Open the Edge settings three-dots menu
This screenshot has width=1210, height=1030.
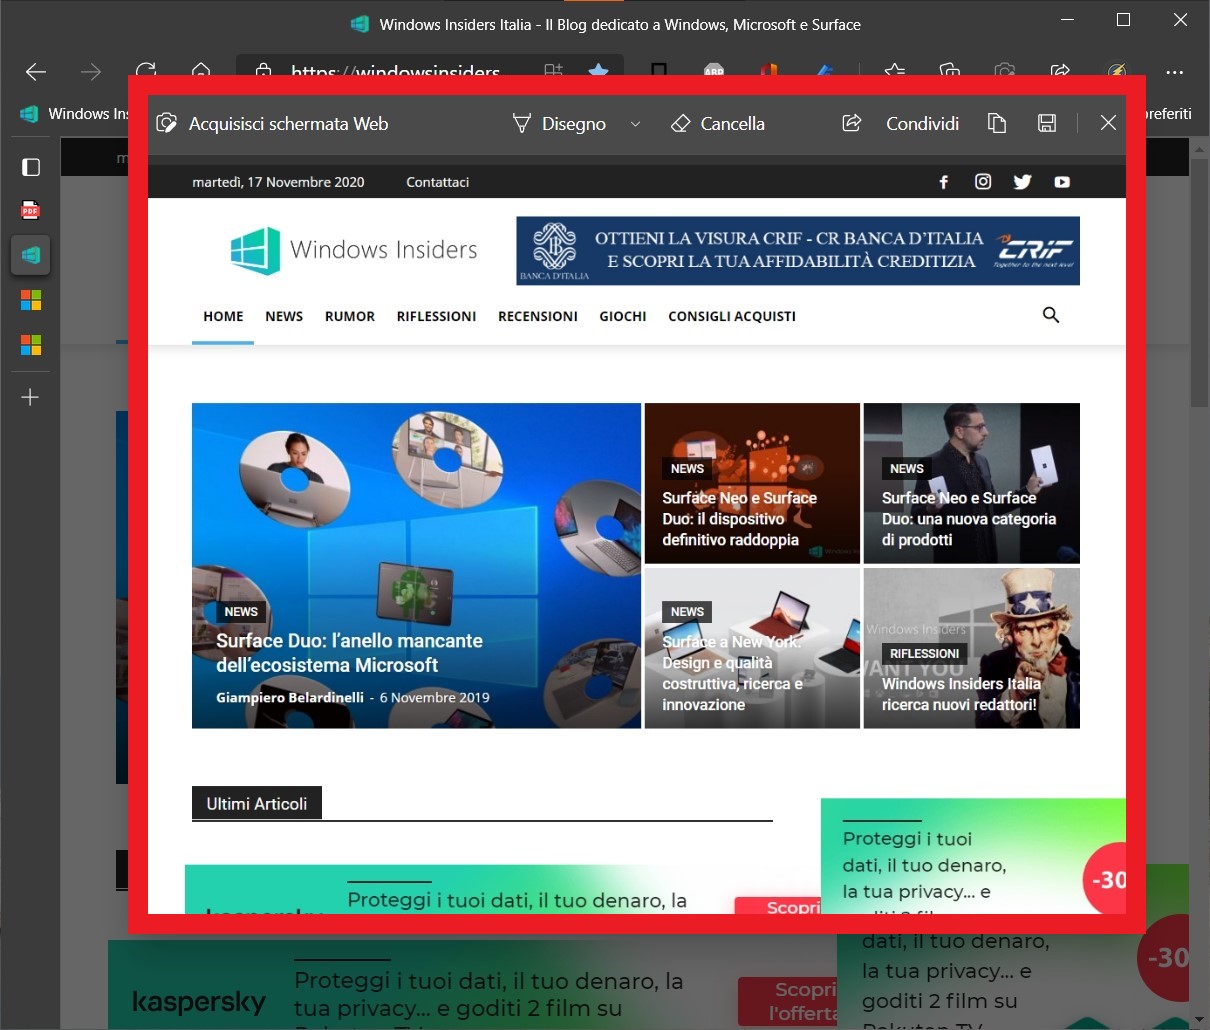tap(1175, 71)
